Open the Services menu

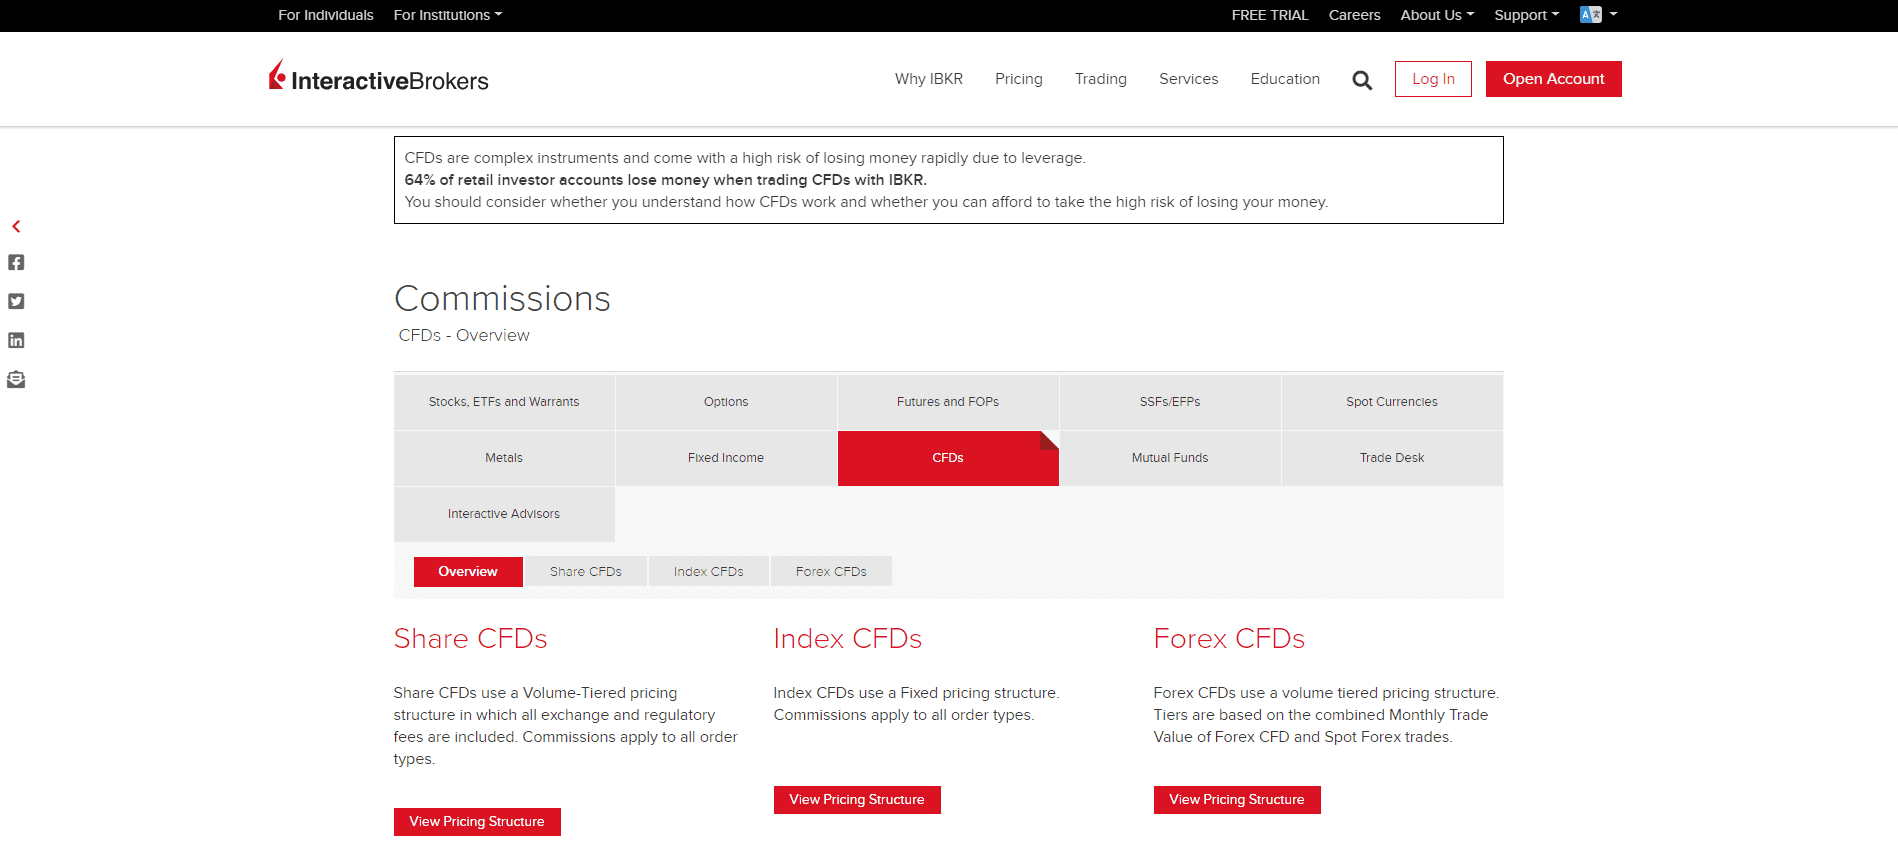(x=1189, y=79)
